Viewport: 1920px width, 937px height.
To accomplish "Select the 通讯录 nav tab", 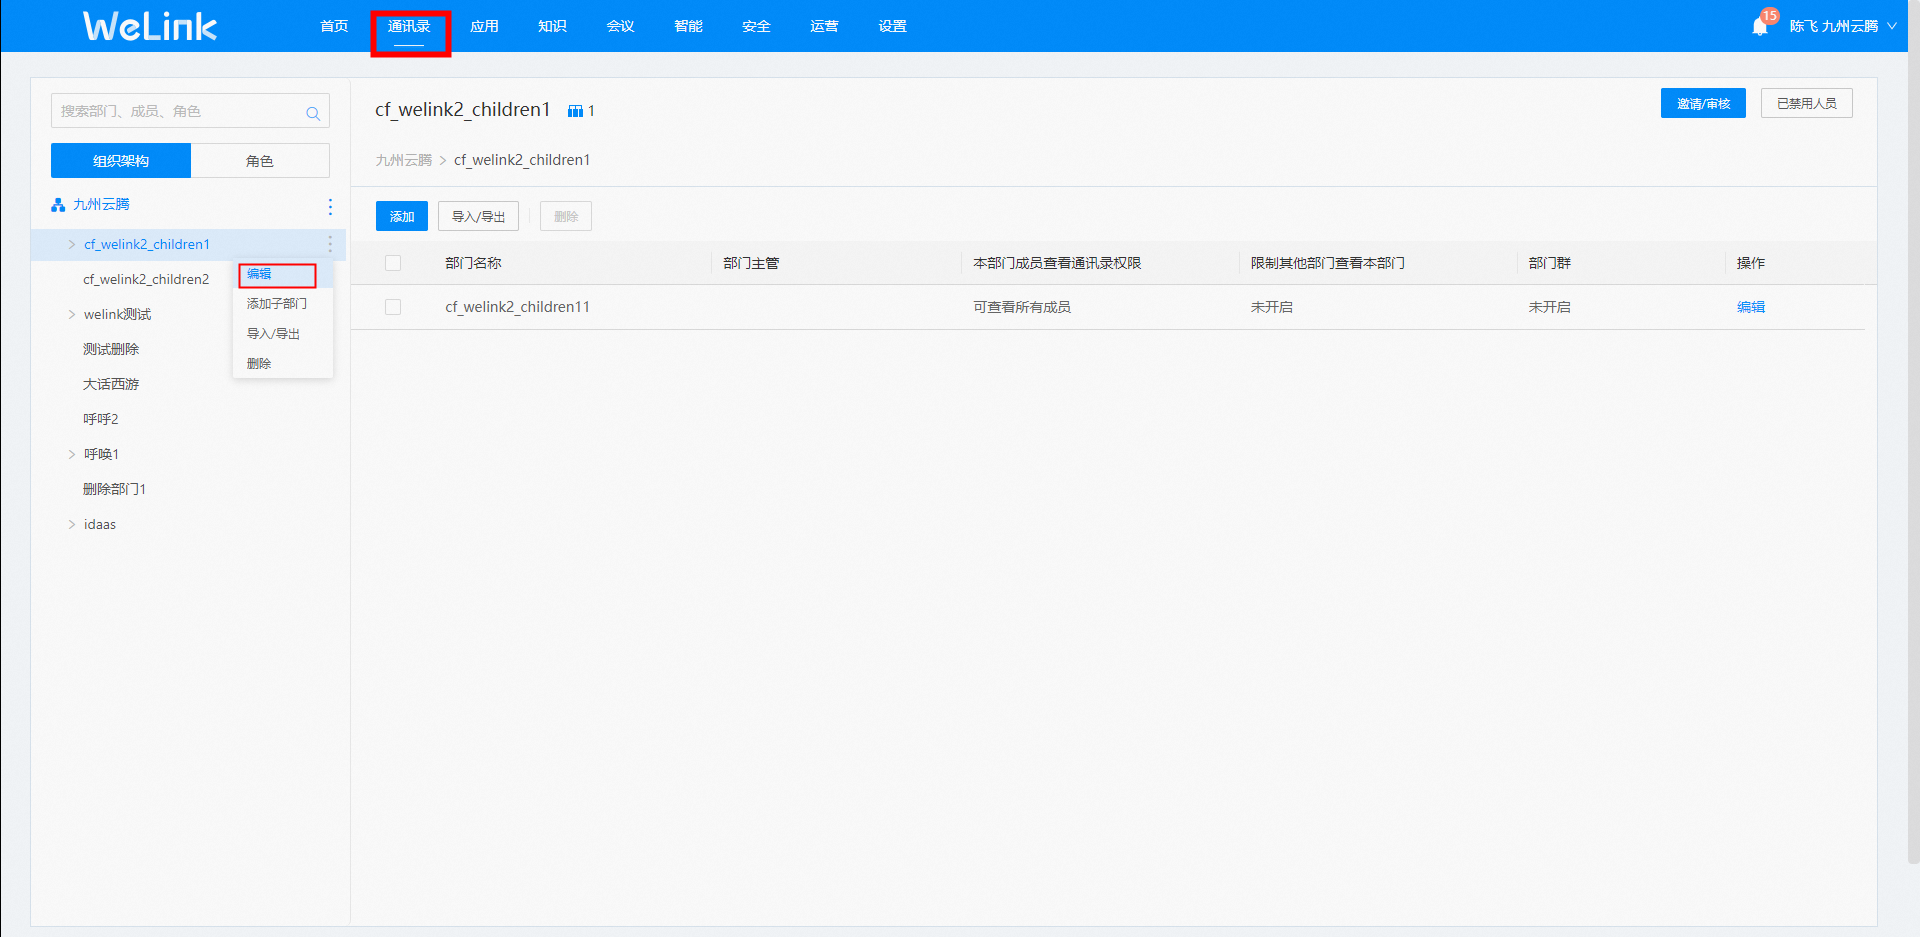I will [409, 26].
